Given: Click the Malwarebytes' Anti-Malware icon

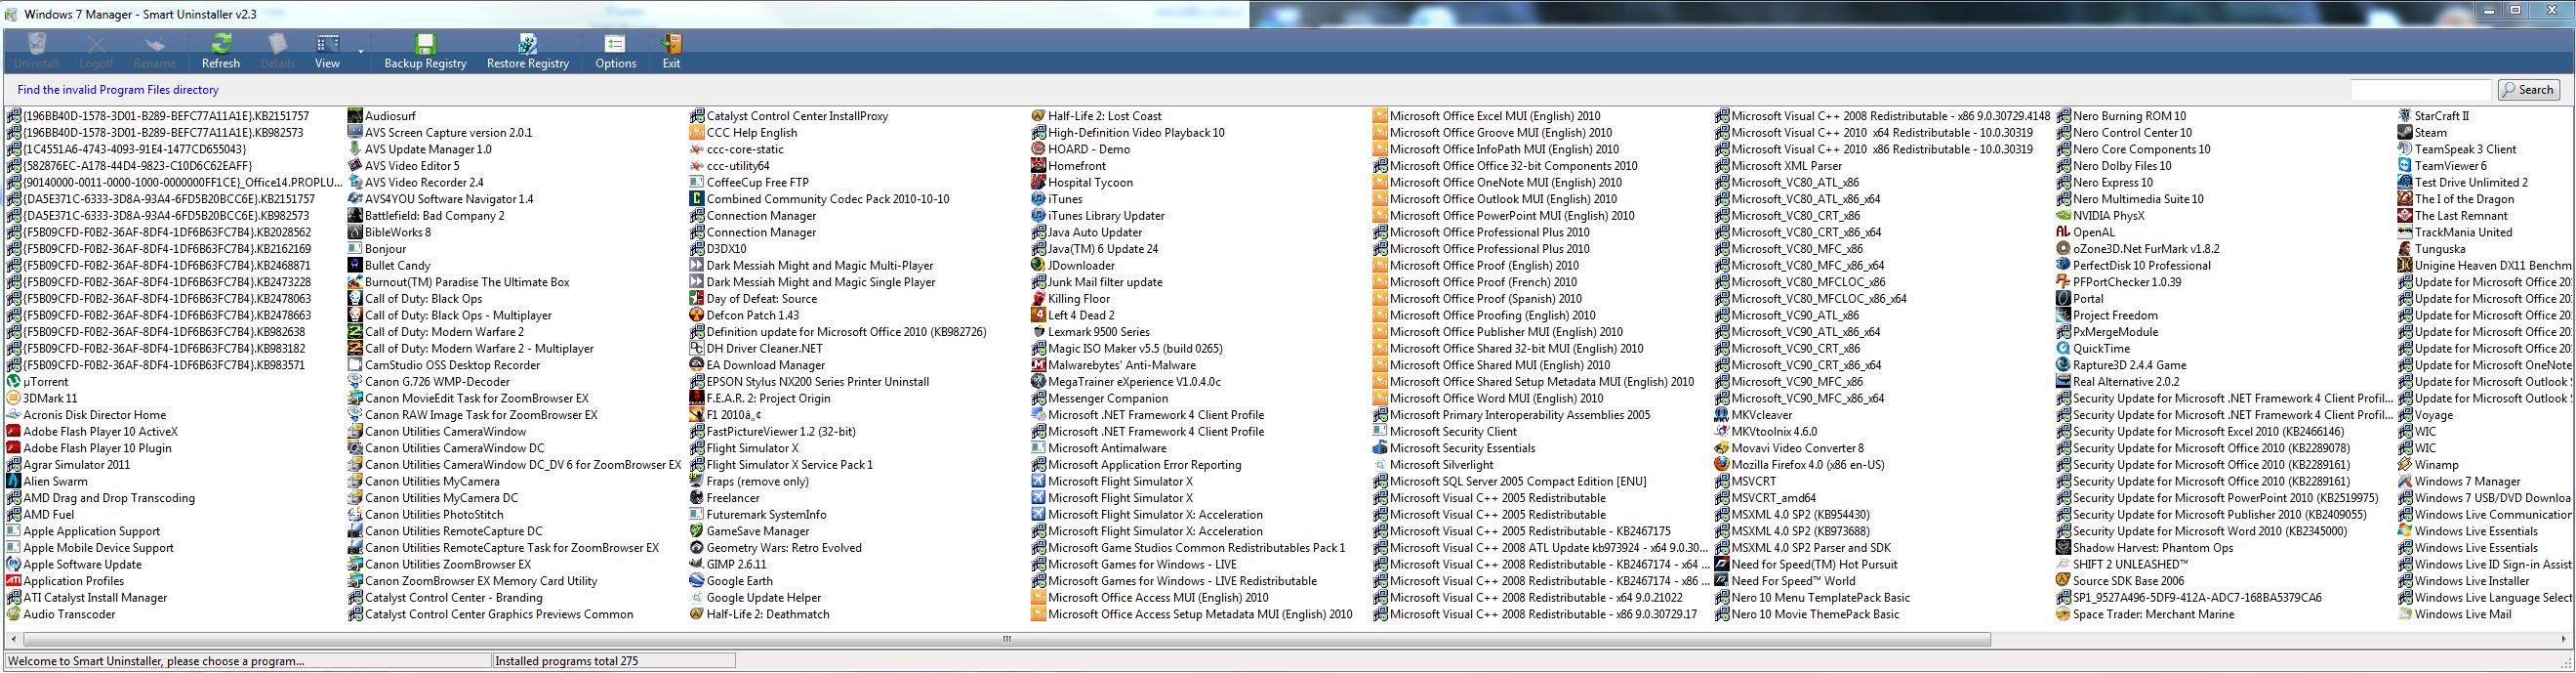Looking at the screenshot, I should [x=1038, y=366].
